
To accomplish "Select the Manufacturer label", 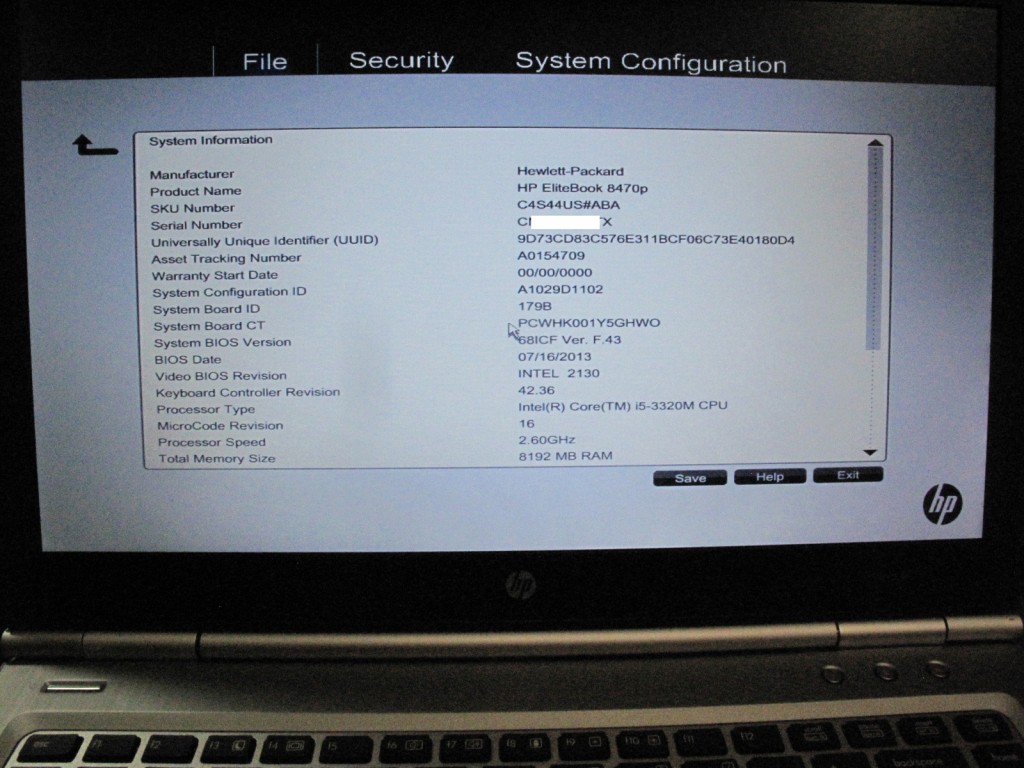I will click(x=191, y=174).
